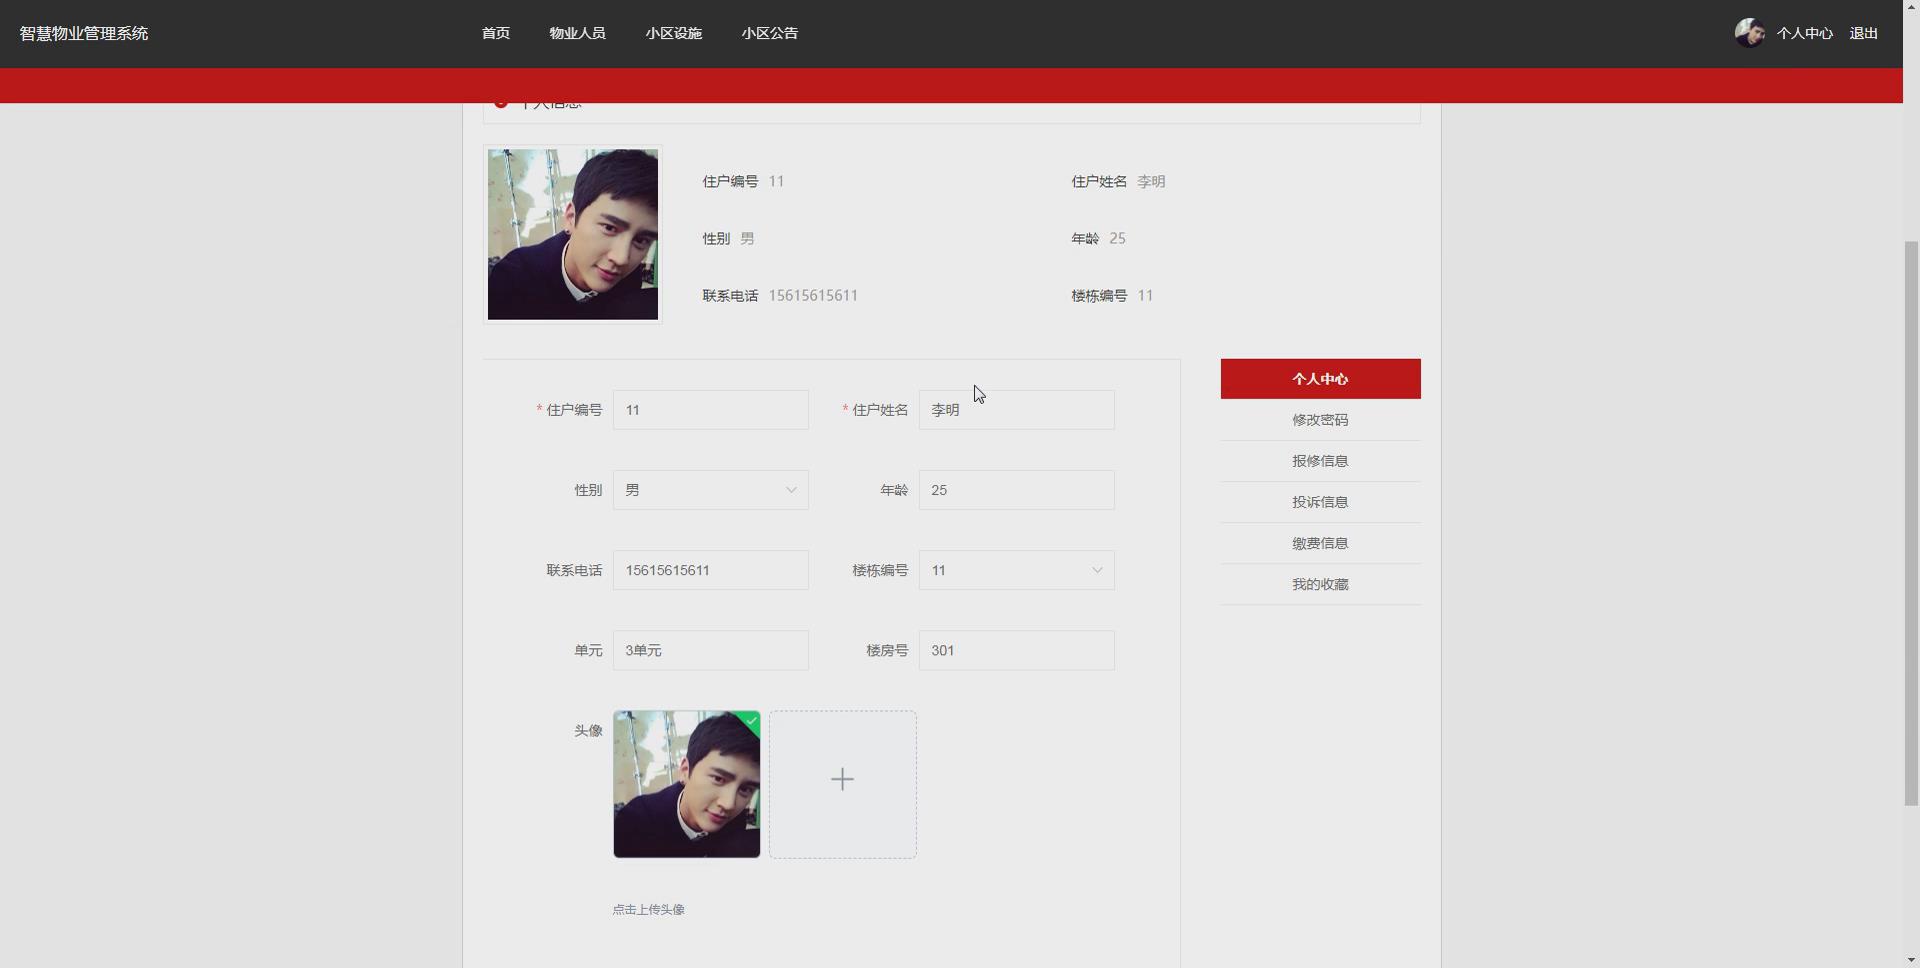The image size is (1920, 968).
Task: Focus the 年龄 input field
Action: pyautogui.click(x=1016, y=490)
